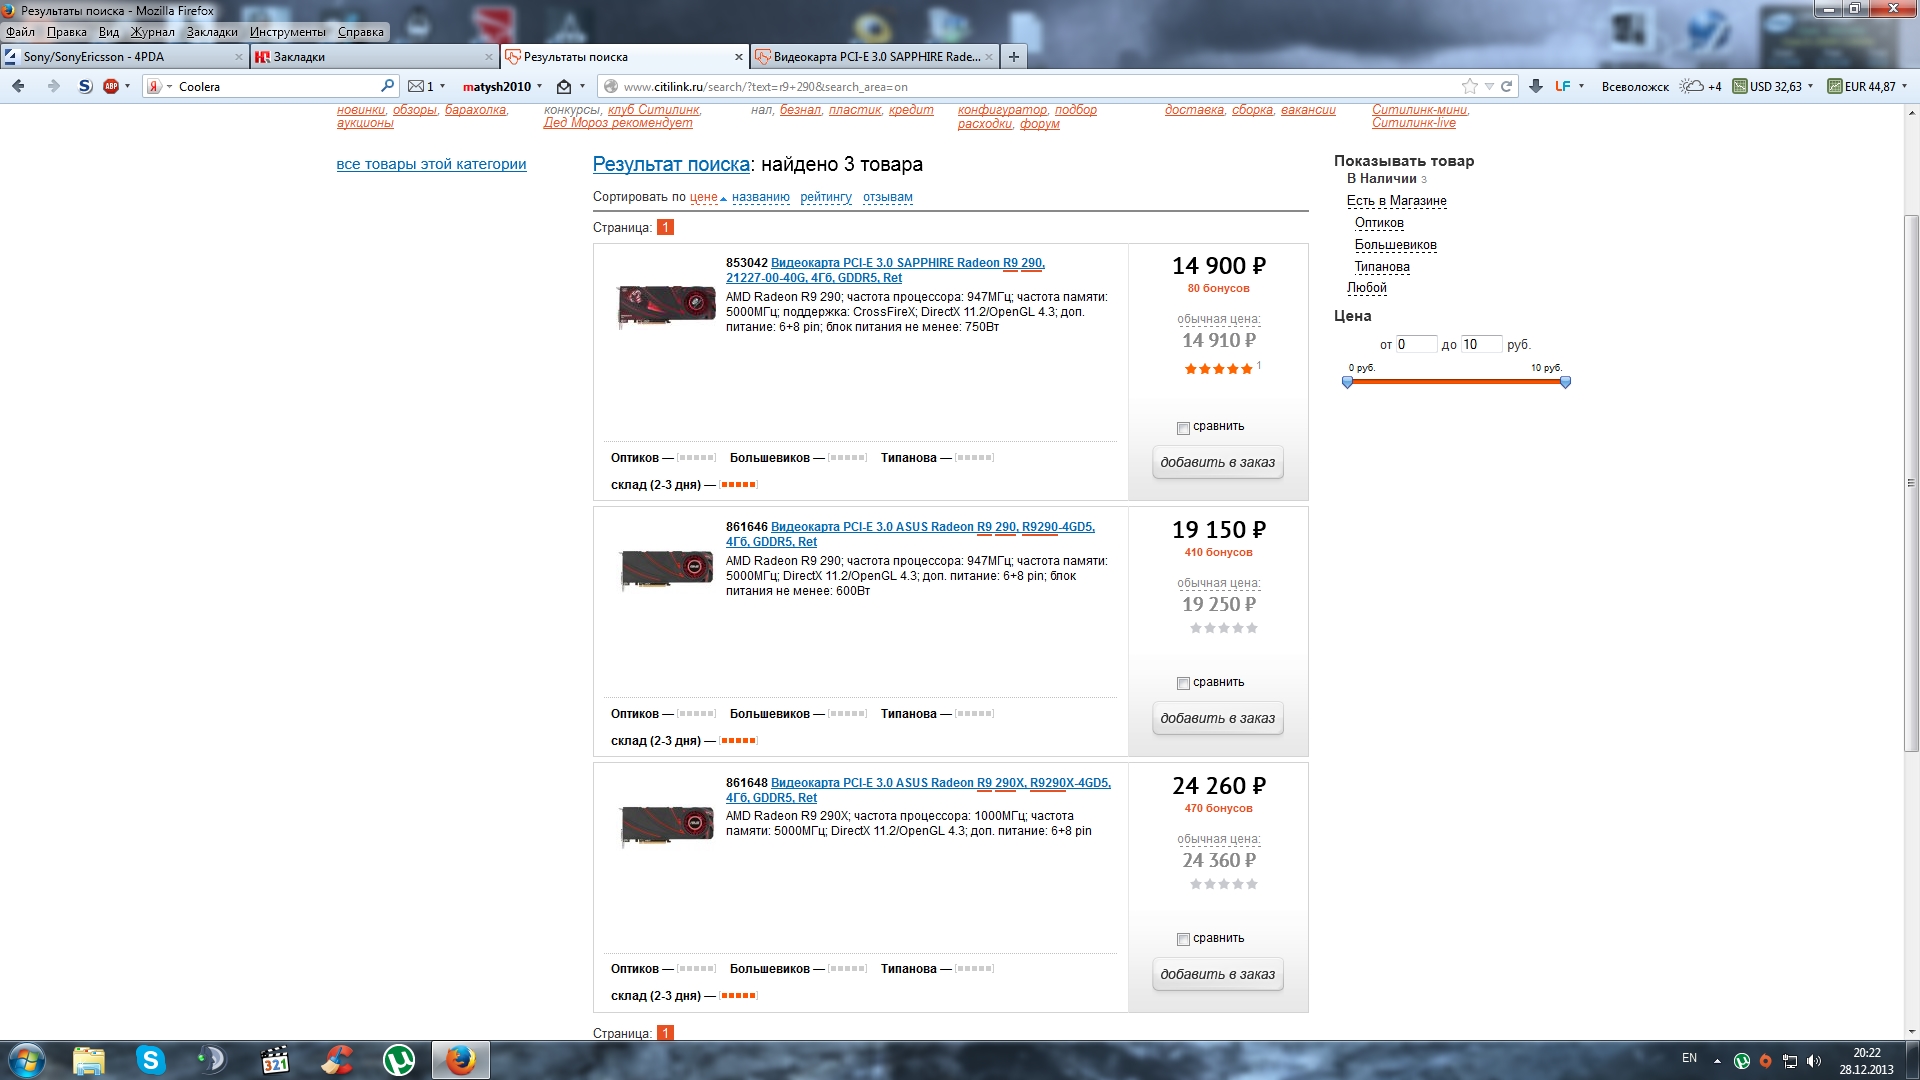Expand the USD 32,63 currency dropdown
Screen dimensions: 1920x1080
(1810, 87)
